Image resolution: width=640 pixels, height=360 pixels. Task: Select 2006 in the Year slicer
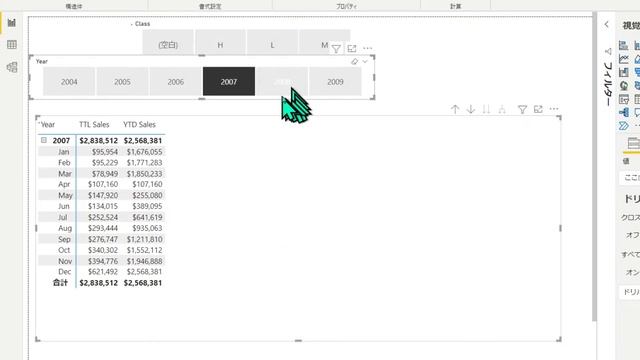click(176, 82)
